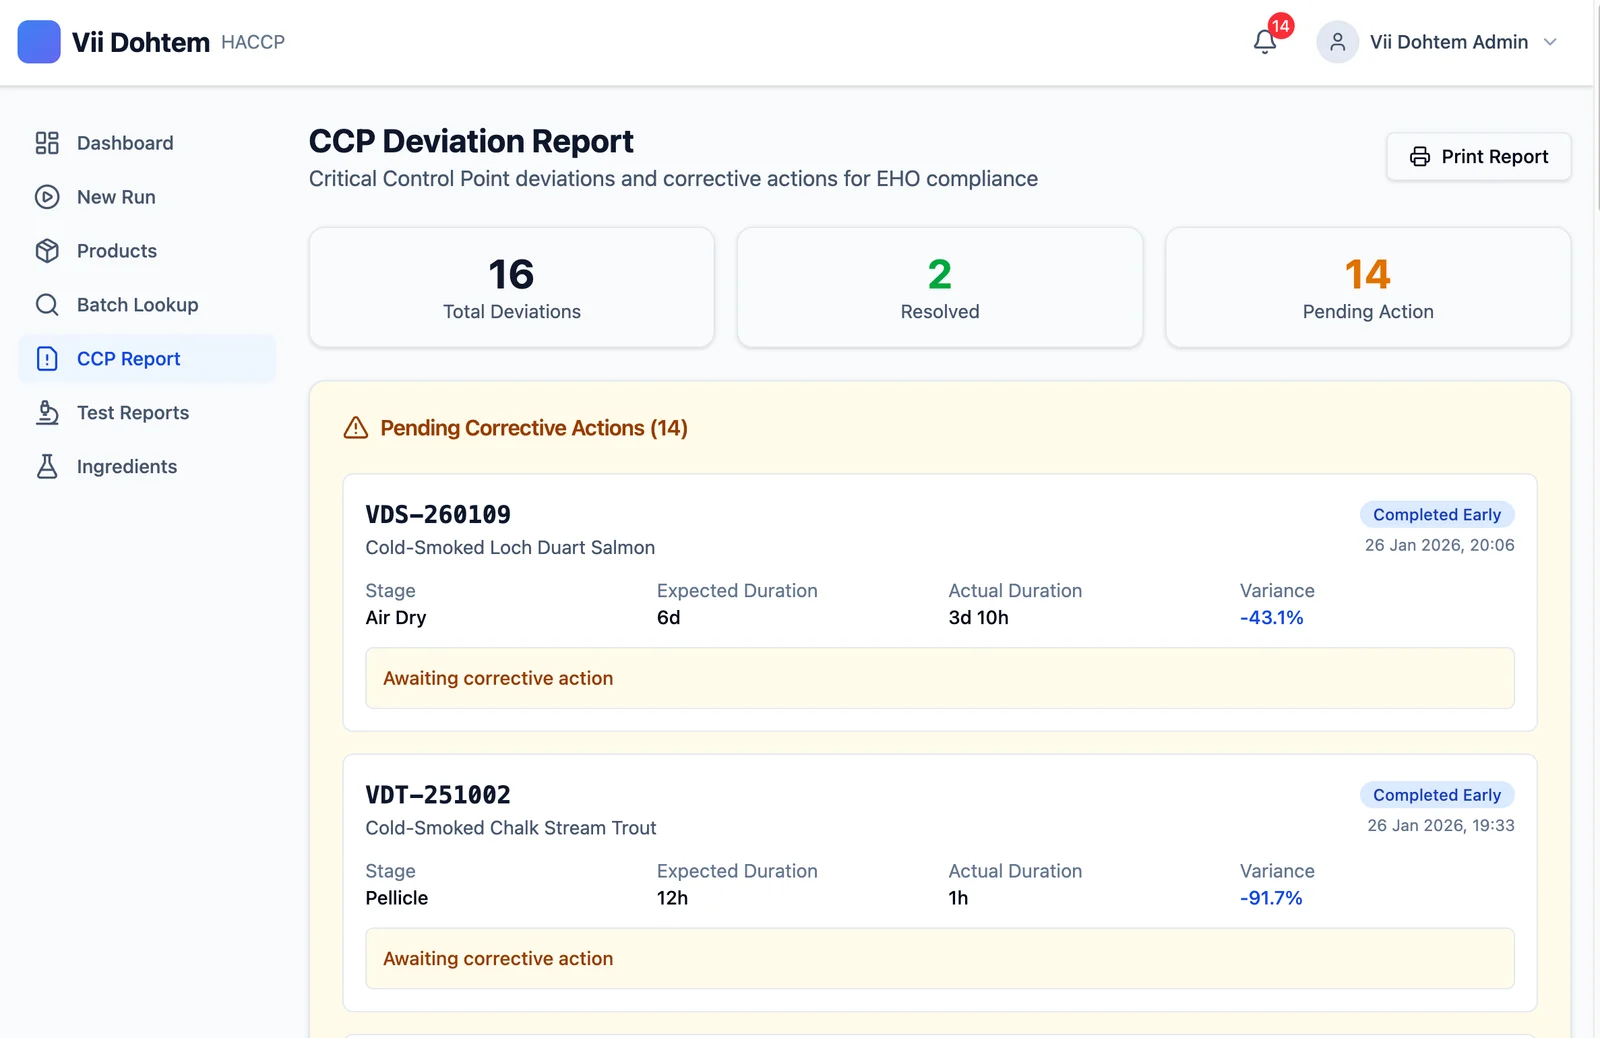Image resolution: width=1600 pixels, height=1038 pixels.
Task: Click the warning triangle beside Pending Corrective Actions
Action: coord(356,428)
